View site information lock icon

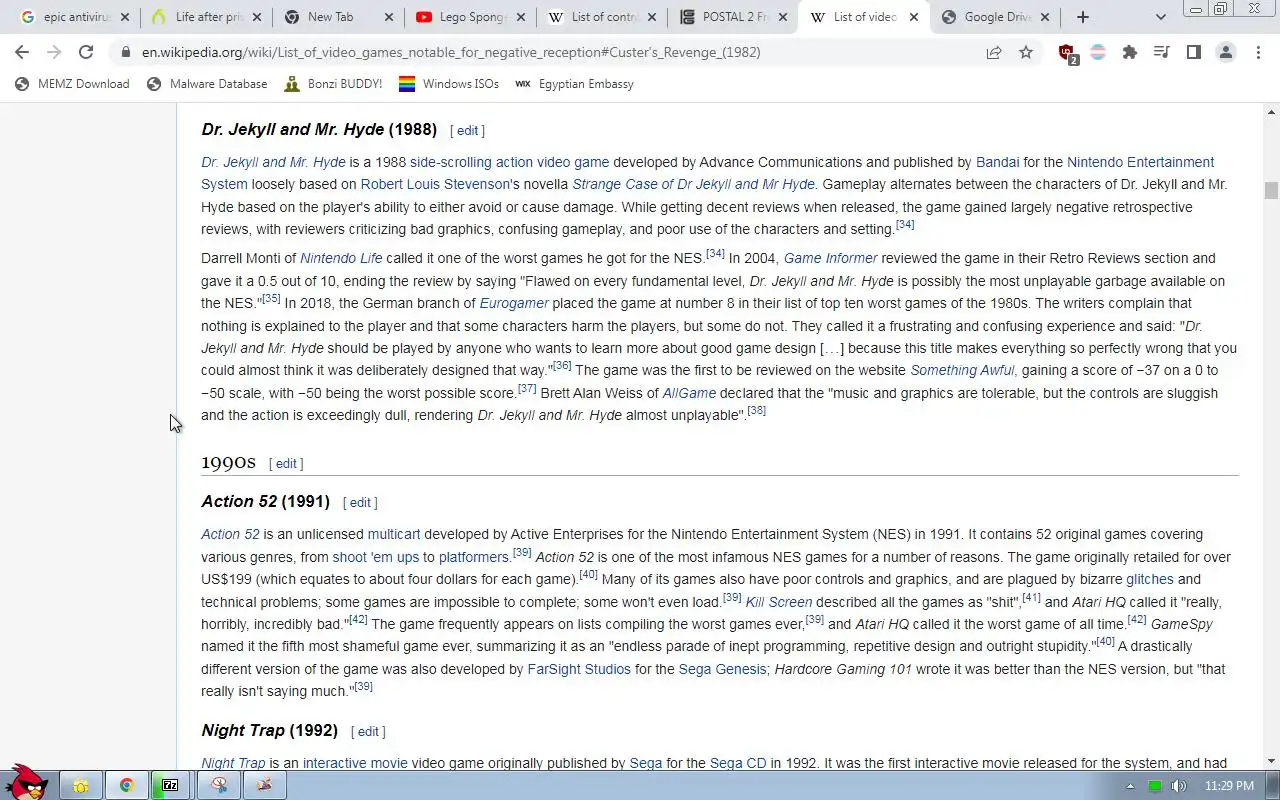pos(125,52)
